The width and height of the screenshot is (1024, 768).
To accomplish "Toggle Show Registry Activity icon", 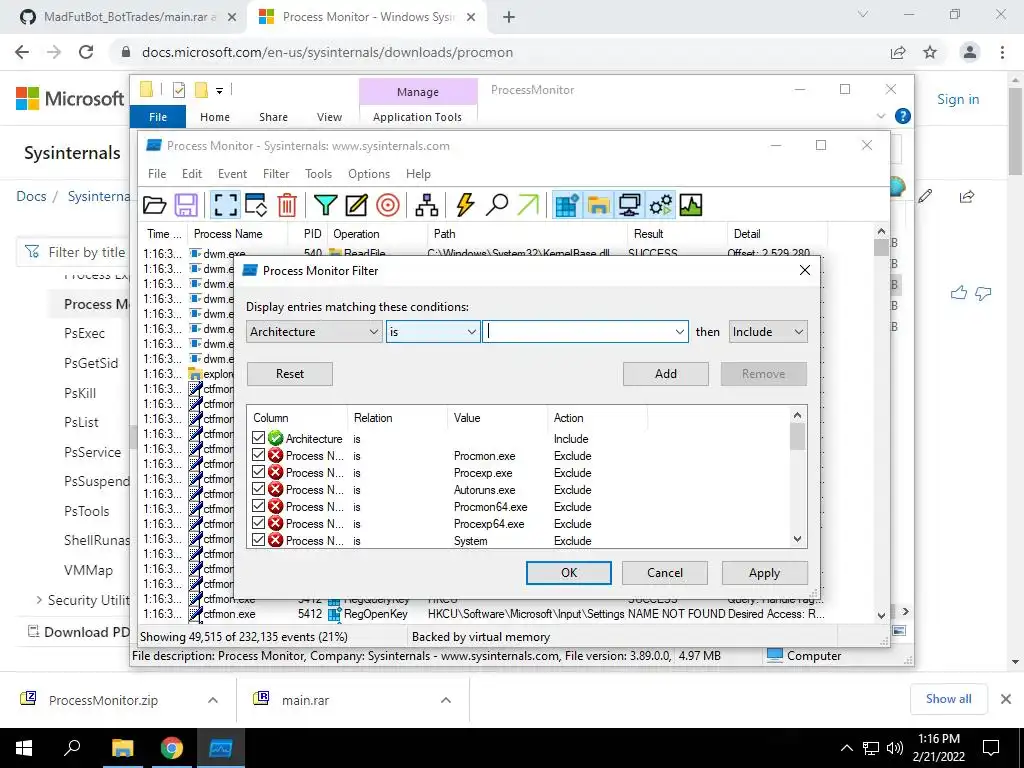I will 567,205.
